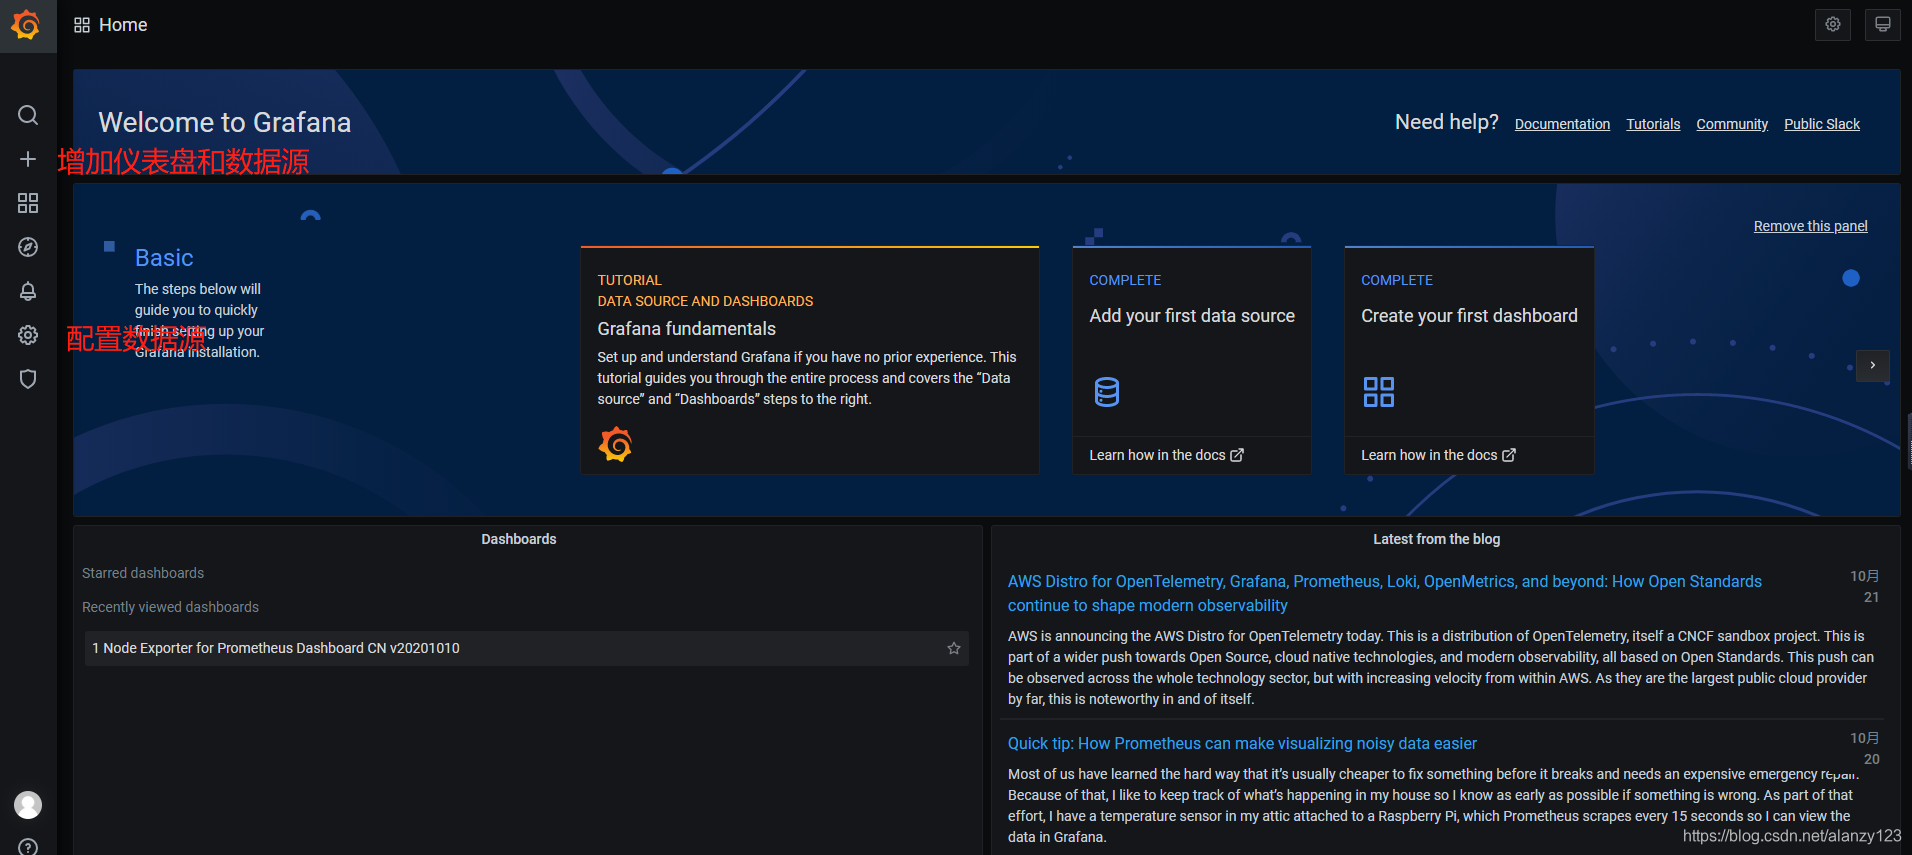Click Remove this panel
Image resolution: width=1912 pixels, height=855 pixels.
1810,226
